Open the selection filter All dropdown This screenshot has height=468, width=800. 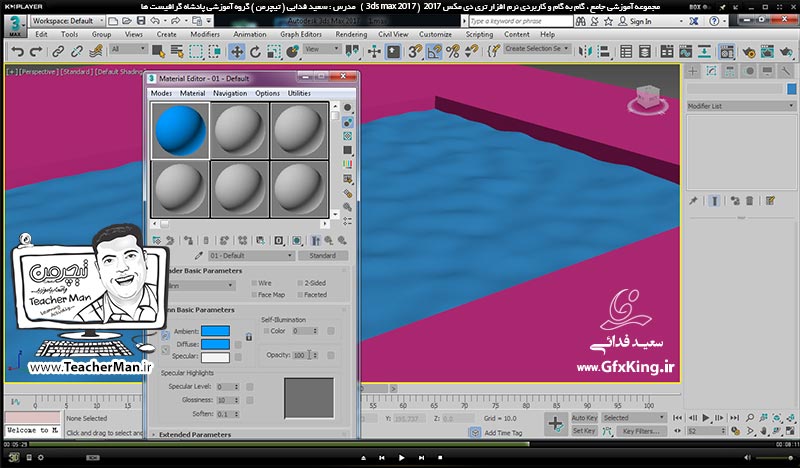point(129,49)
